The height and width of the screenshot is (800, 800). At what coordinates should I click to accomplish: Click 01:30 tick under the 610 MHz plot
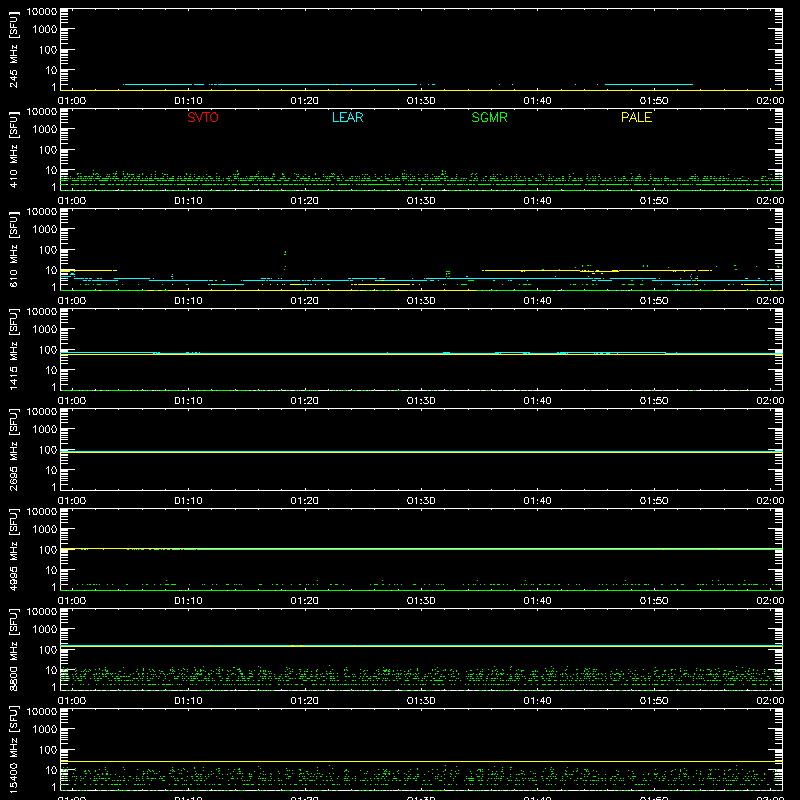(x=421, y=301)
